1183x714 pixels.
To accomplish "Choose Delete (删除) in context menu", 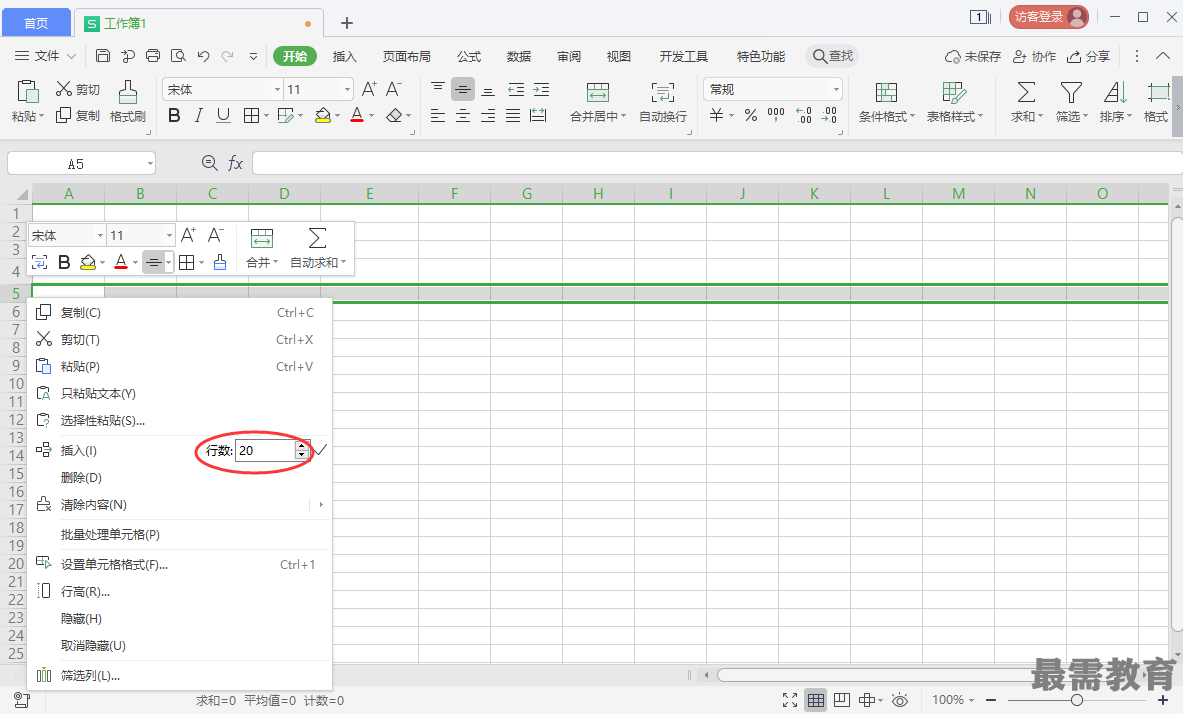I will pyautogui.click(x=180, y=478).
